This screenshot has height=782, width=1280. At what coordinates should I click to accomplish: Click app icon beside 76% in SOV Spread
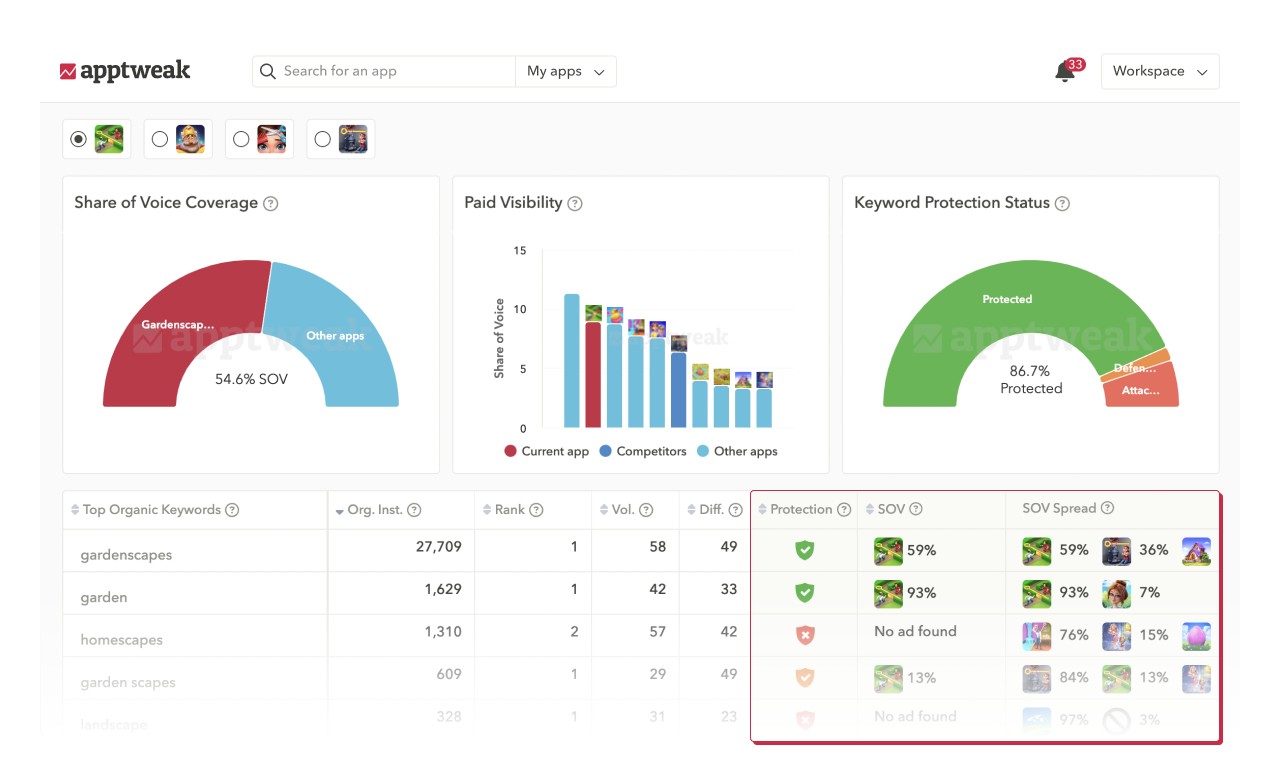(x=1036, y=636)
